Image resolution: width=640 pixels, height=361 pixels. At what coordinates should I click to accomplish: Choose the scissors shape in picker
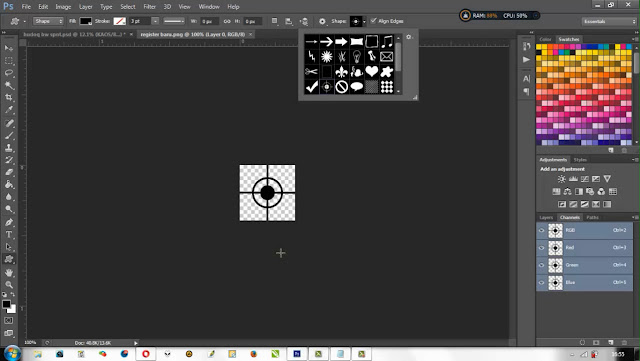click(x=311, y=71)
